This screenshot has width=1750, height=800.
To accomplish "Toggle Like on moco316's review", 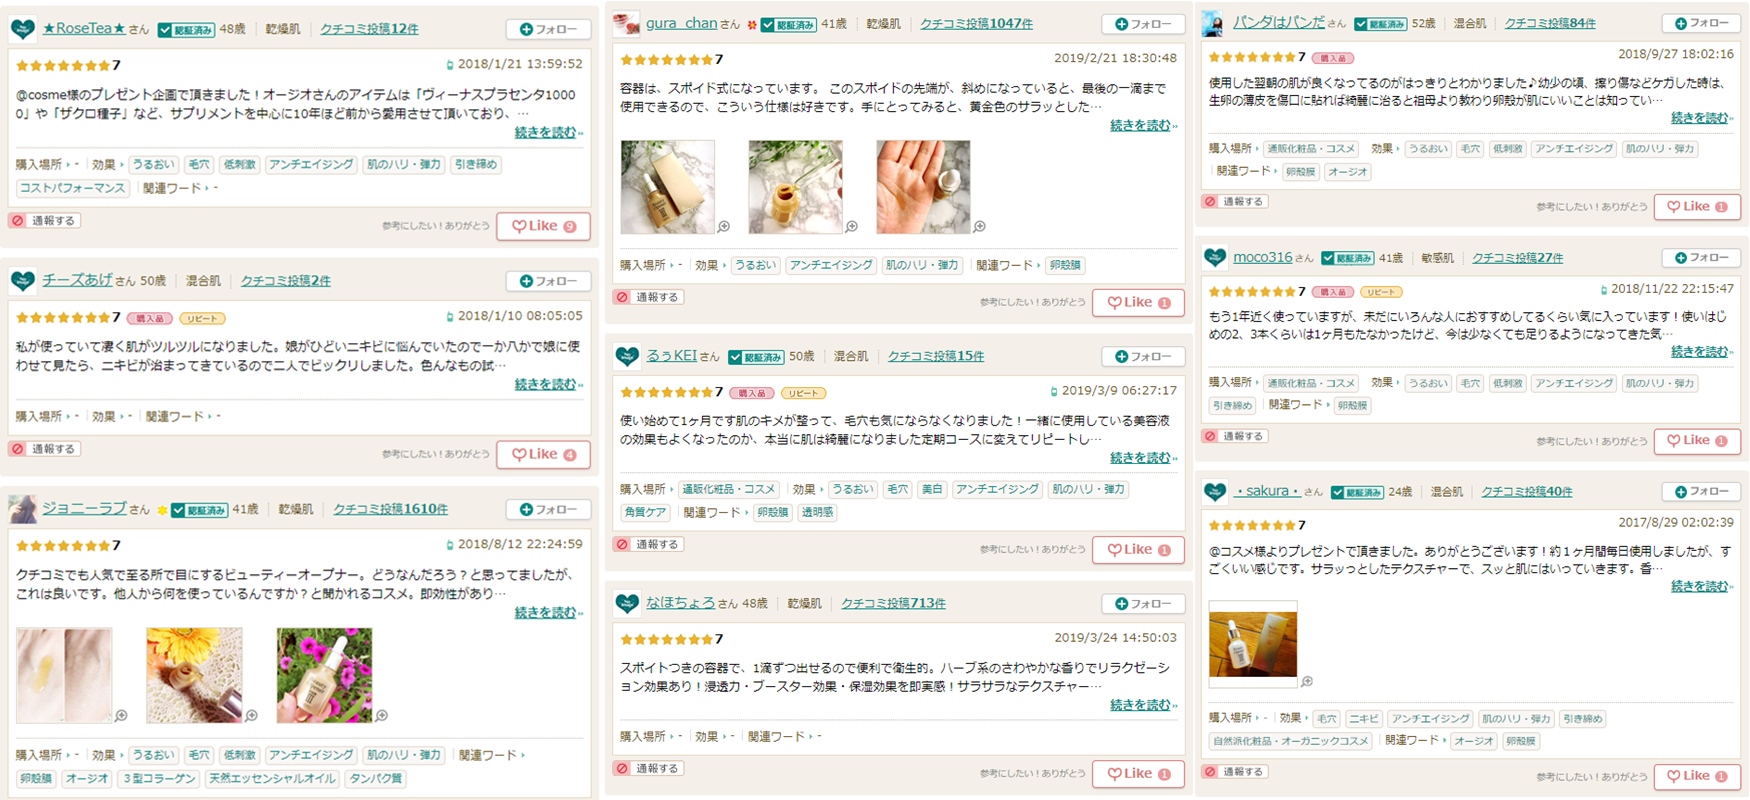I will pyautogui.click(x=1697, y=440).
